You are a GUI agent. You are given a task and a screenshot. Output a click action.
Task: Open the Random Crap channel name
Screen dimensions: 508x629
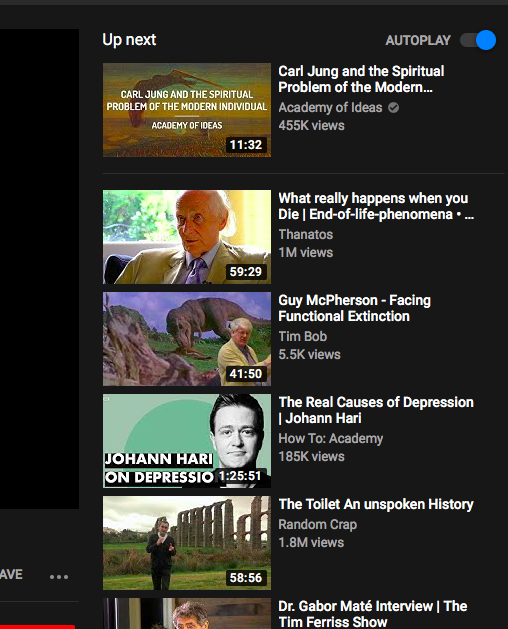pyautogui.click(x=317, y=524)
